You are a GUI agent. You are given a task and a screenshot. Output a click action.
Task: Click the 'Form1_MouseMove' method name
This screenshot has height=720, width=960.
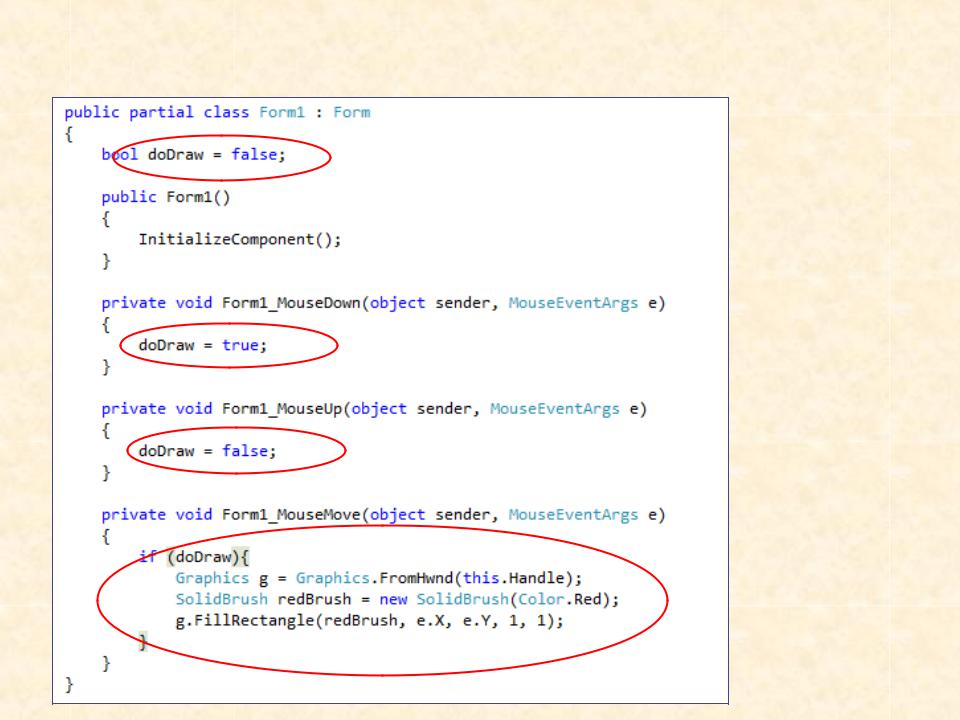291,515
